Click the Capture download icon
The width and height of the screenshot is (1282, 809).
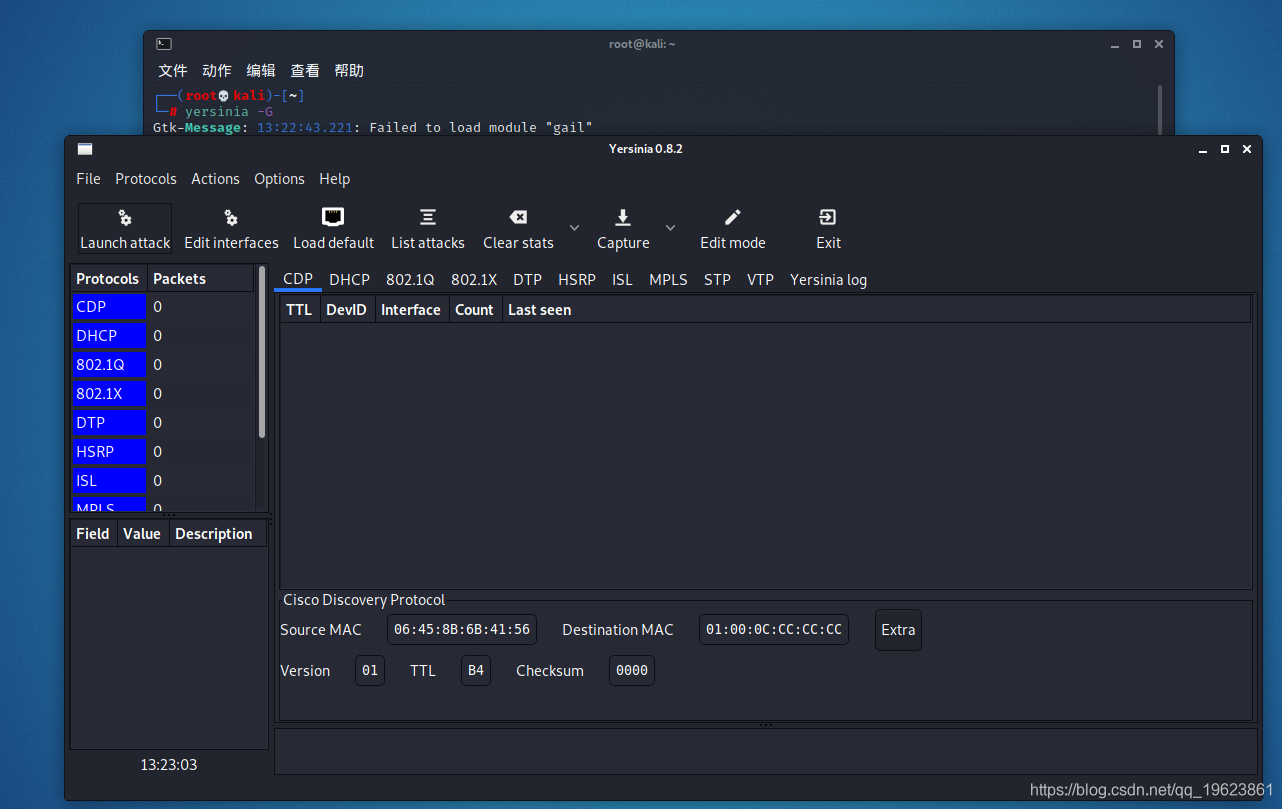pyautogui.click(x=622, y=217)
